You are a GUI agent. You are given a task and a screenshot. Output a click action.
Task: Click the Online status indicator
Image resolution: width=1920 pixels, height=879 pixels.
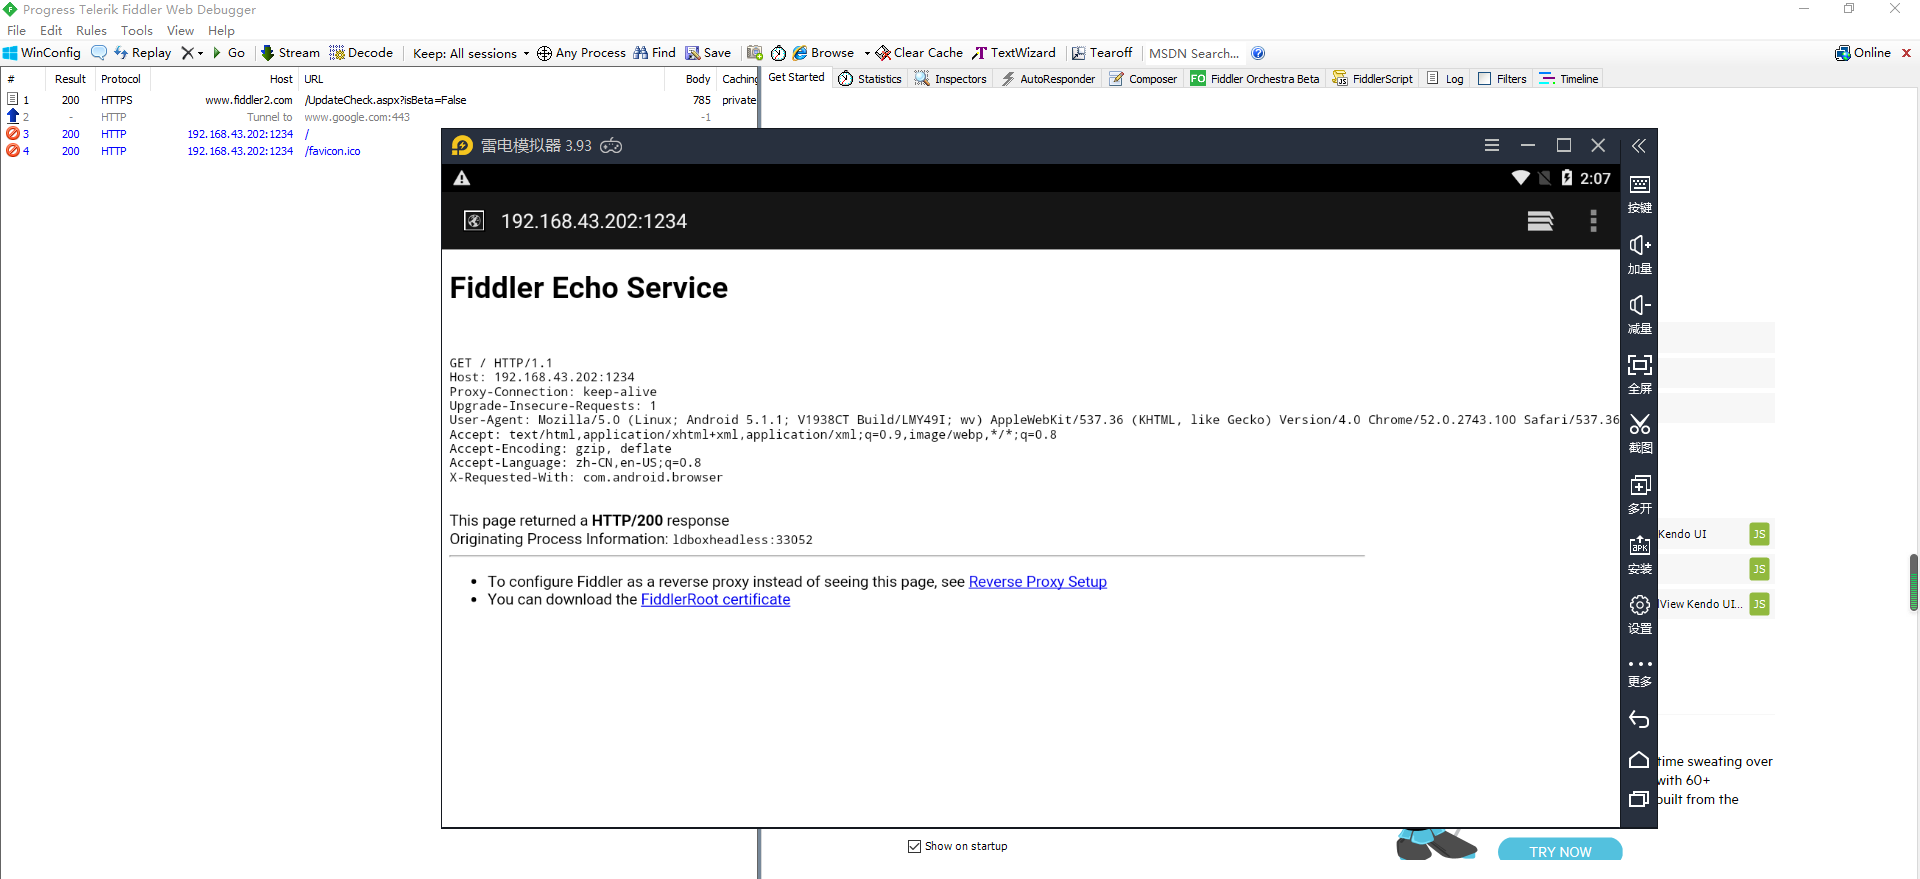click(1863, 53)
